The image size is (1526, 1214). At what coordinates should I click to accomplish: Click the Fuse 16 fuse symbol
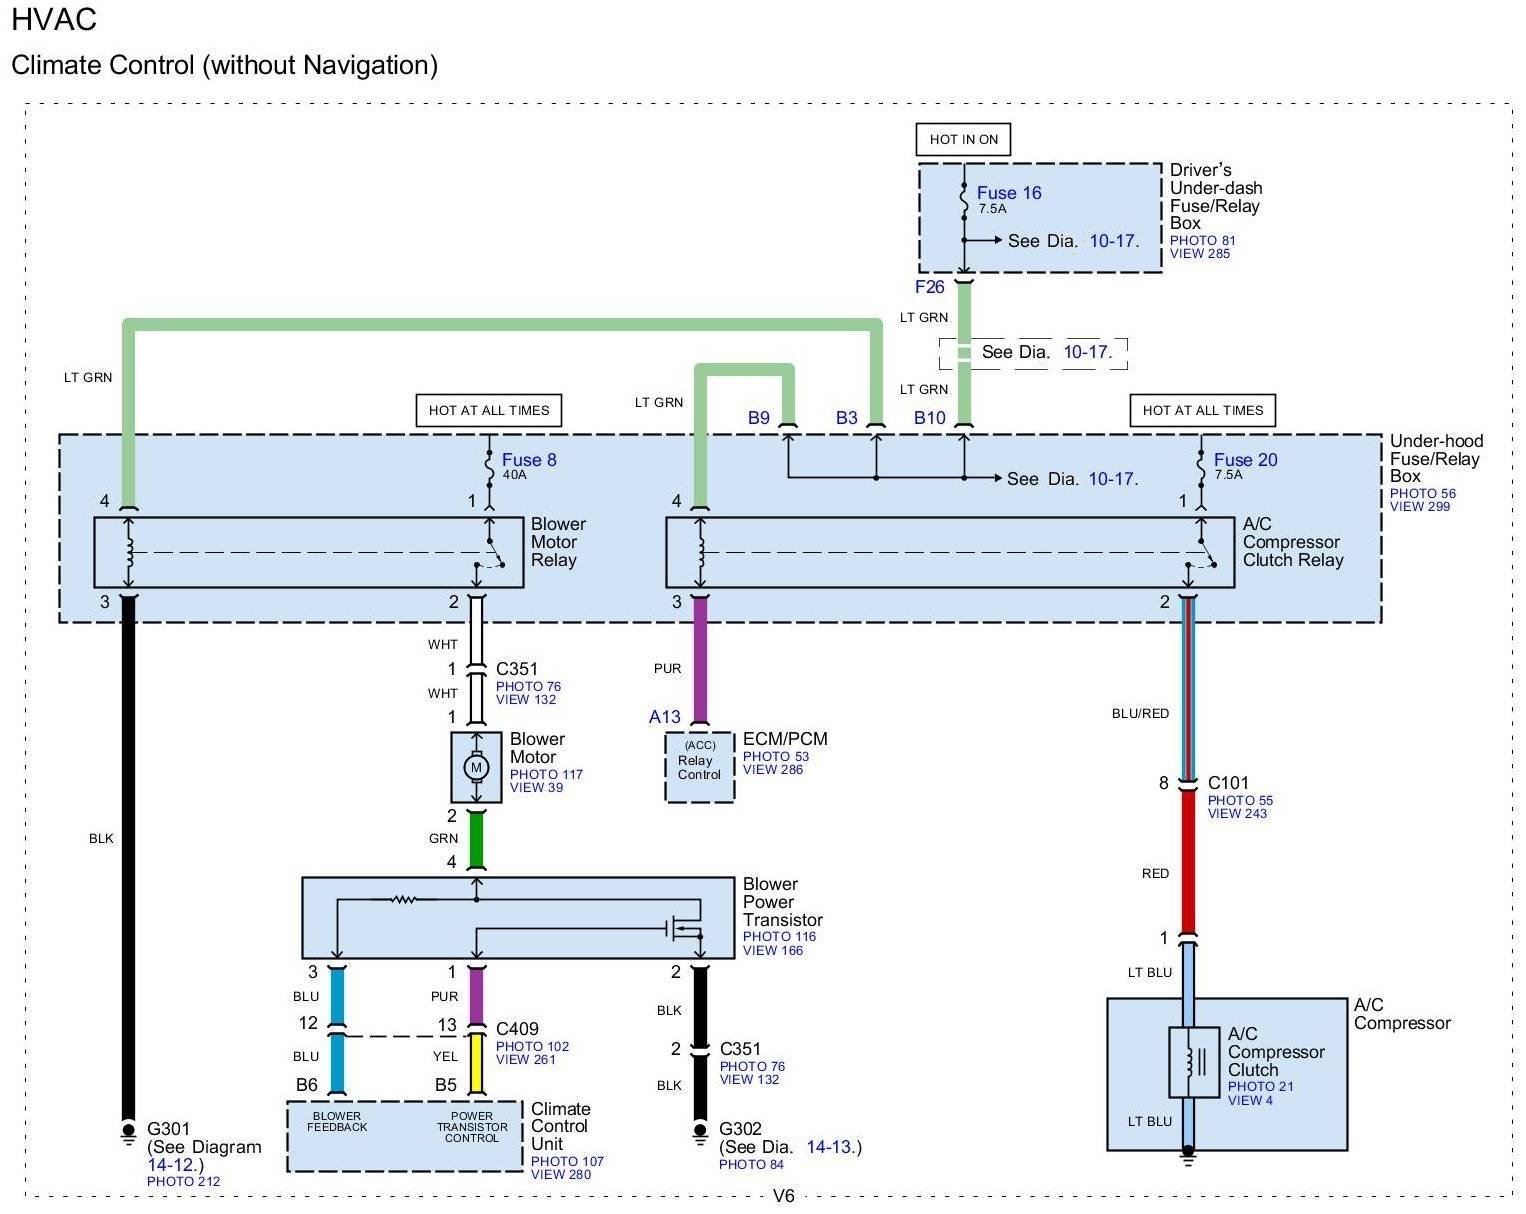[963, 199]
